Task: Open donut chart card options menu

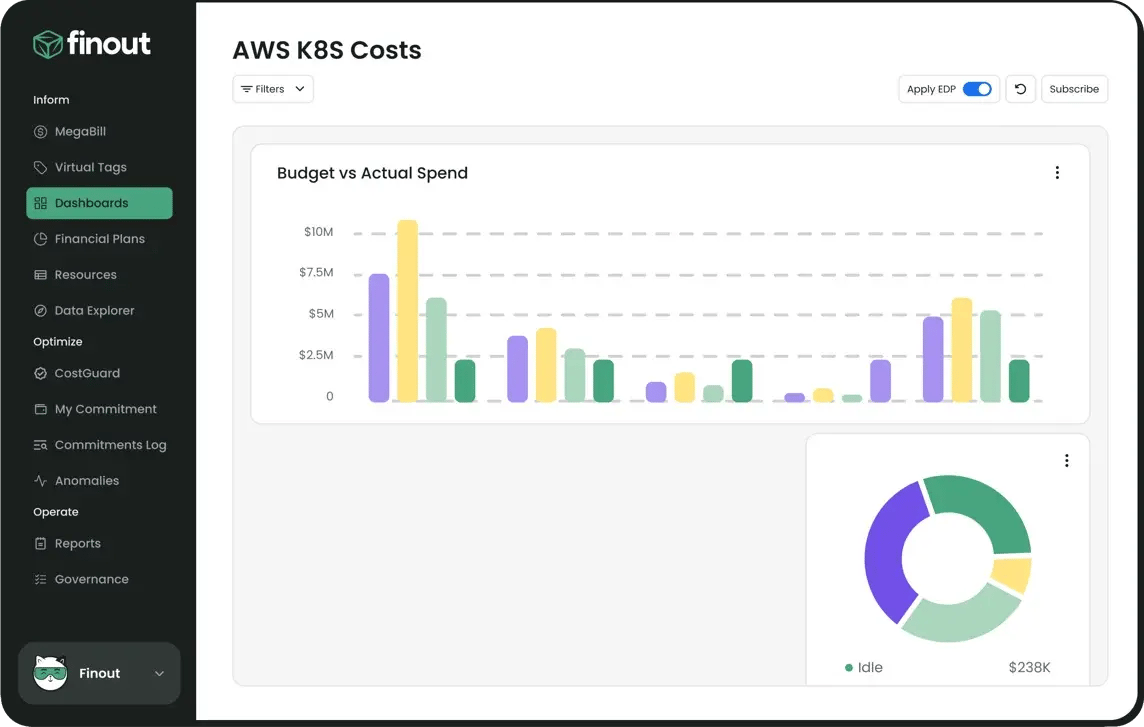Action: (x=1067, y=461)
